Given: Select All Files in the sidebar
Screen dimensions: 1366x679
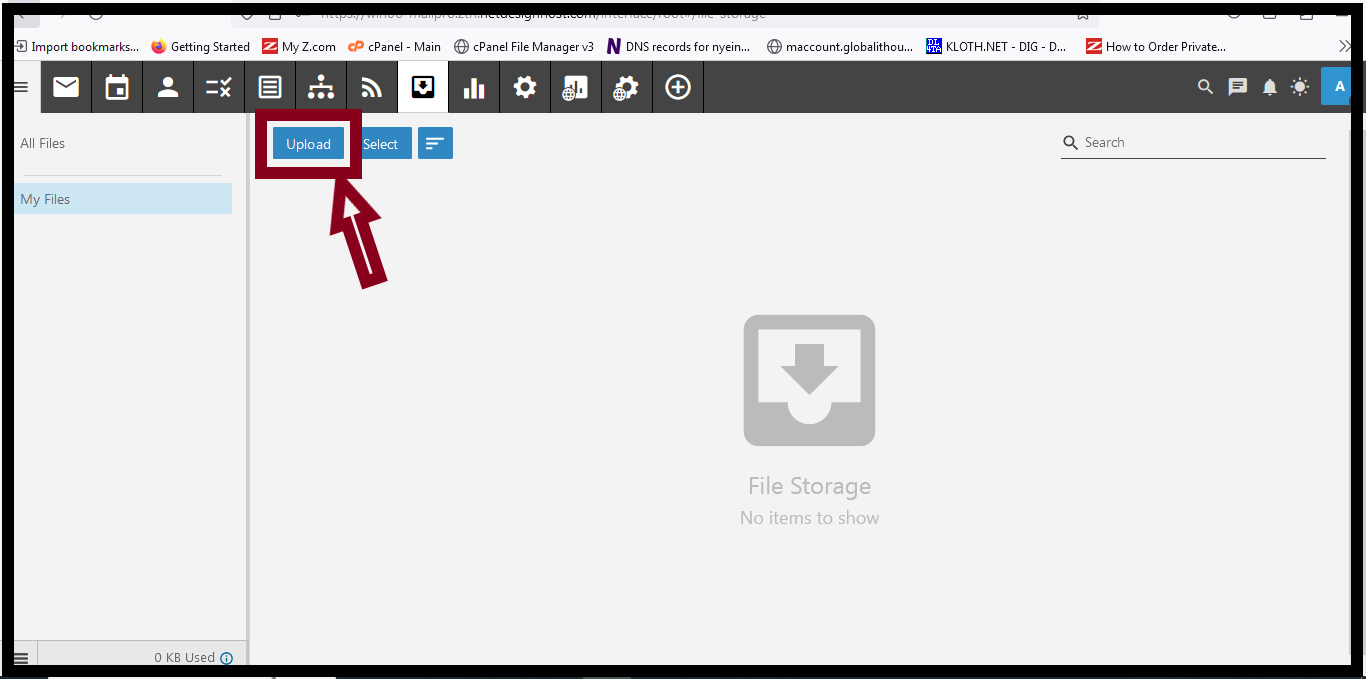Looking at the screenshot, I should tap(42, 143).
